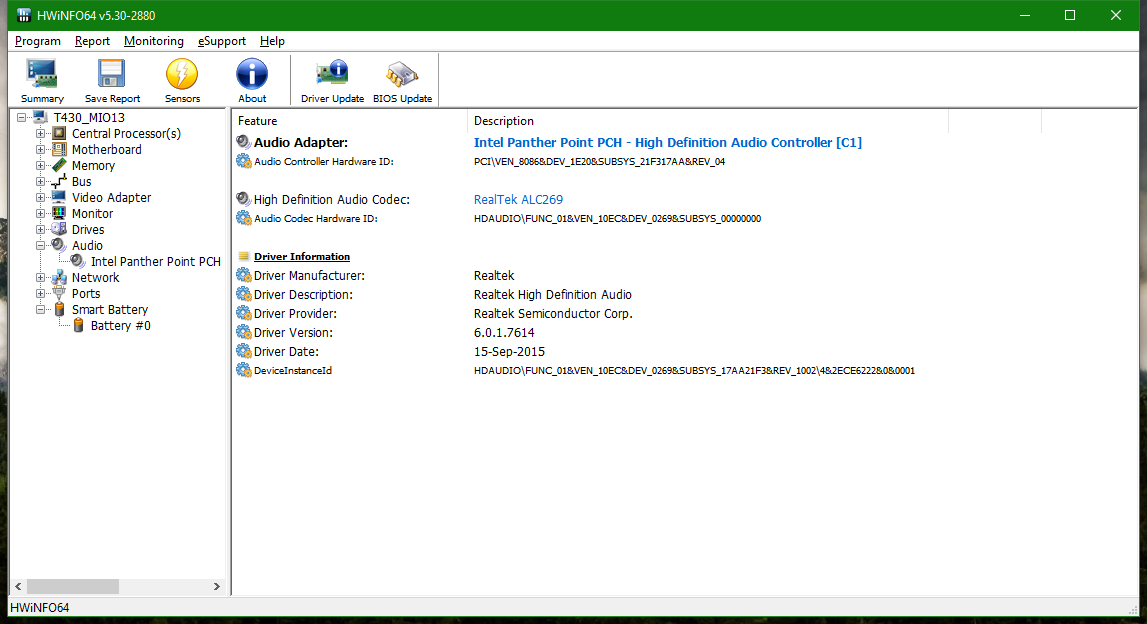Select Intel Panther Point PCH tree item
The height and width of the screenshot is (624, 1147).
pos(155,262)
